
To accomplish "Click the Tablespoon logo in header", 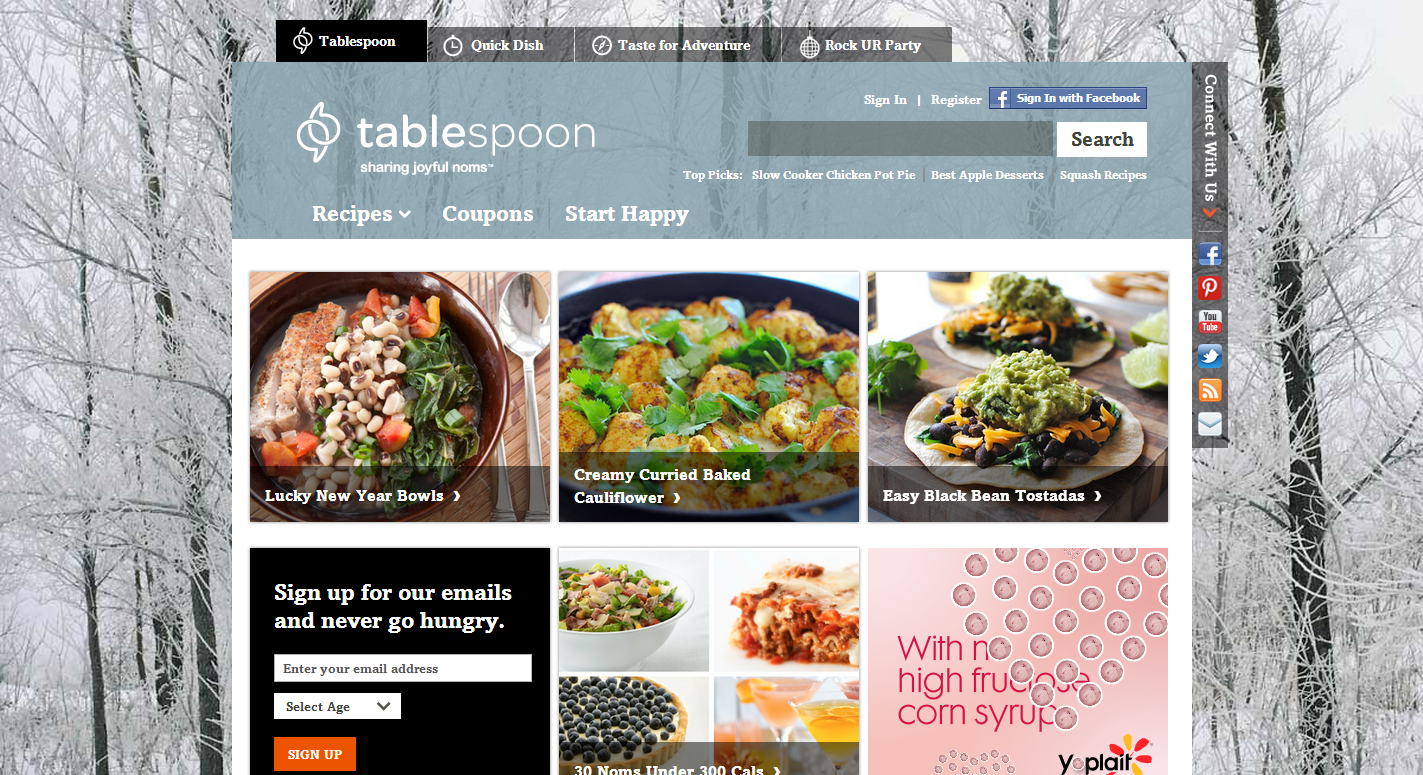I will click(x=446, y=138).
